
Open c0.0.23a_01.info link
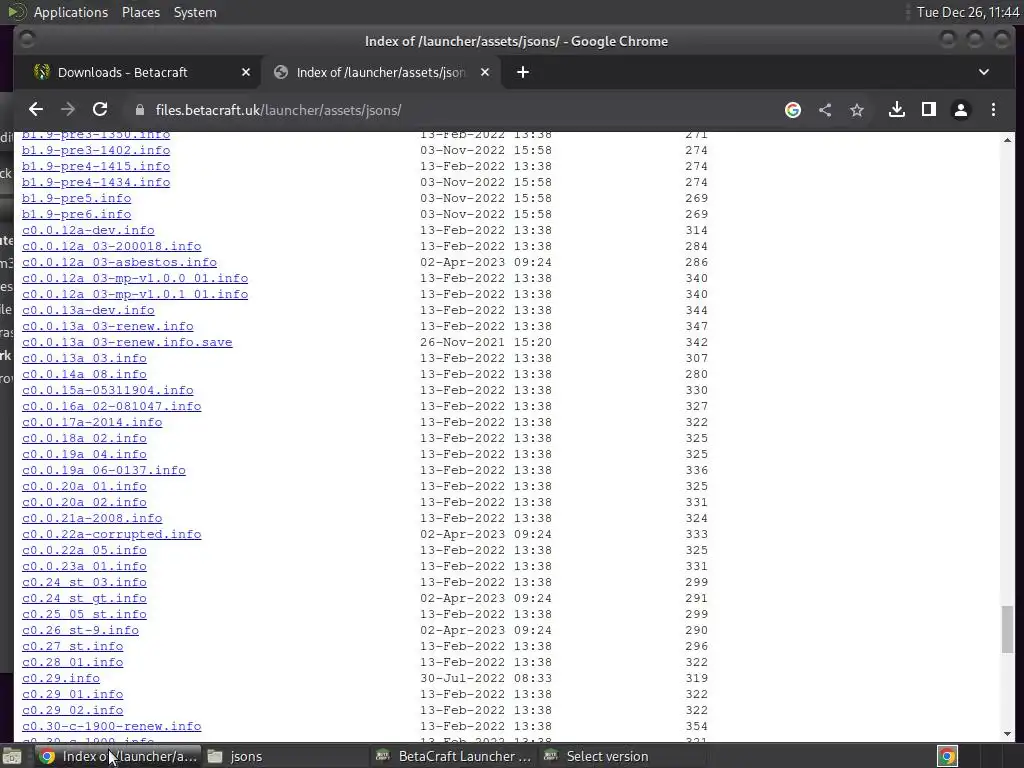pos(84,566)
